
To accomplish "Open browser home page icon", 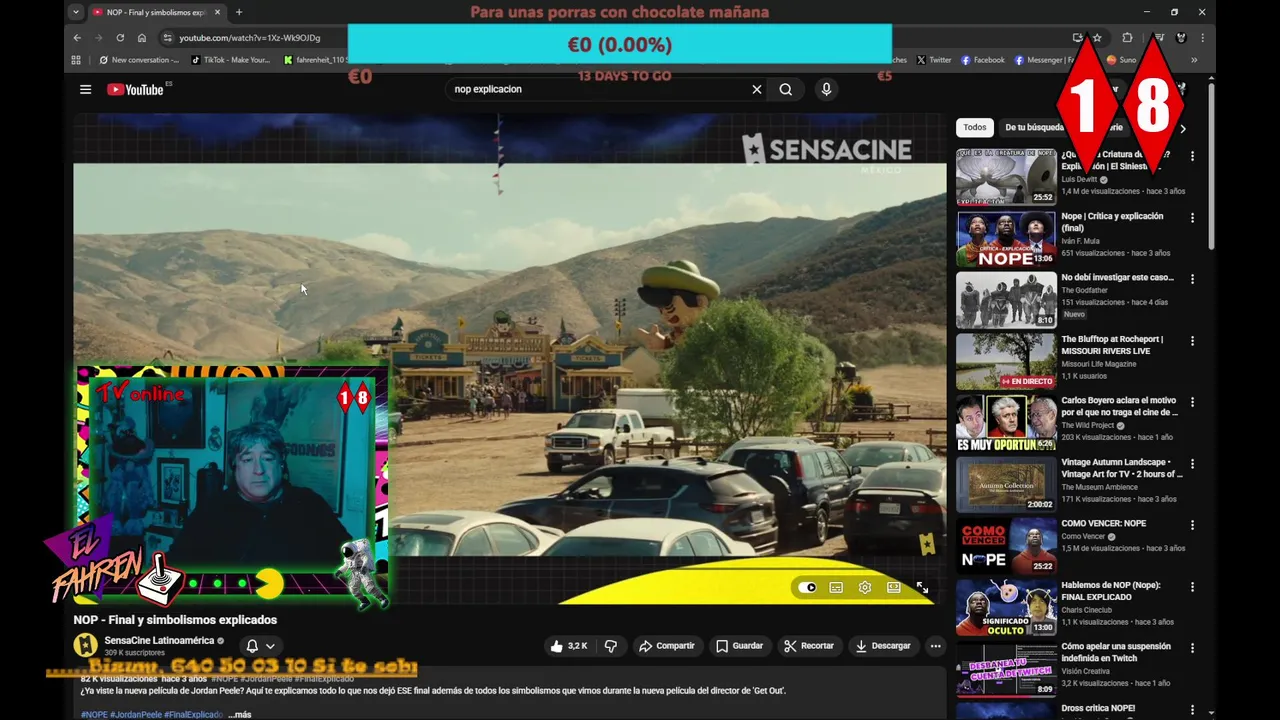I will pos(142,38).
